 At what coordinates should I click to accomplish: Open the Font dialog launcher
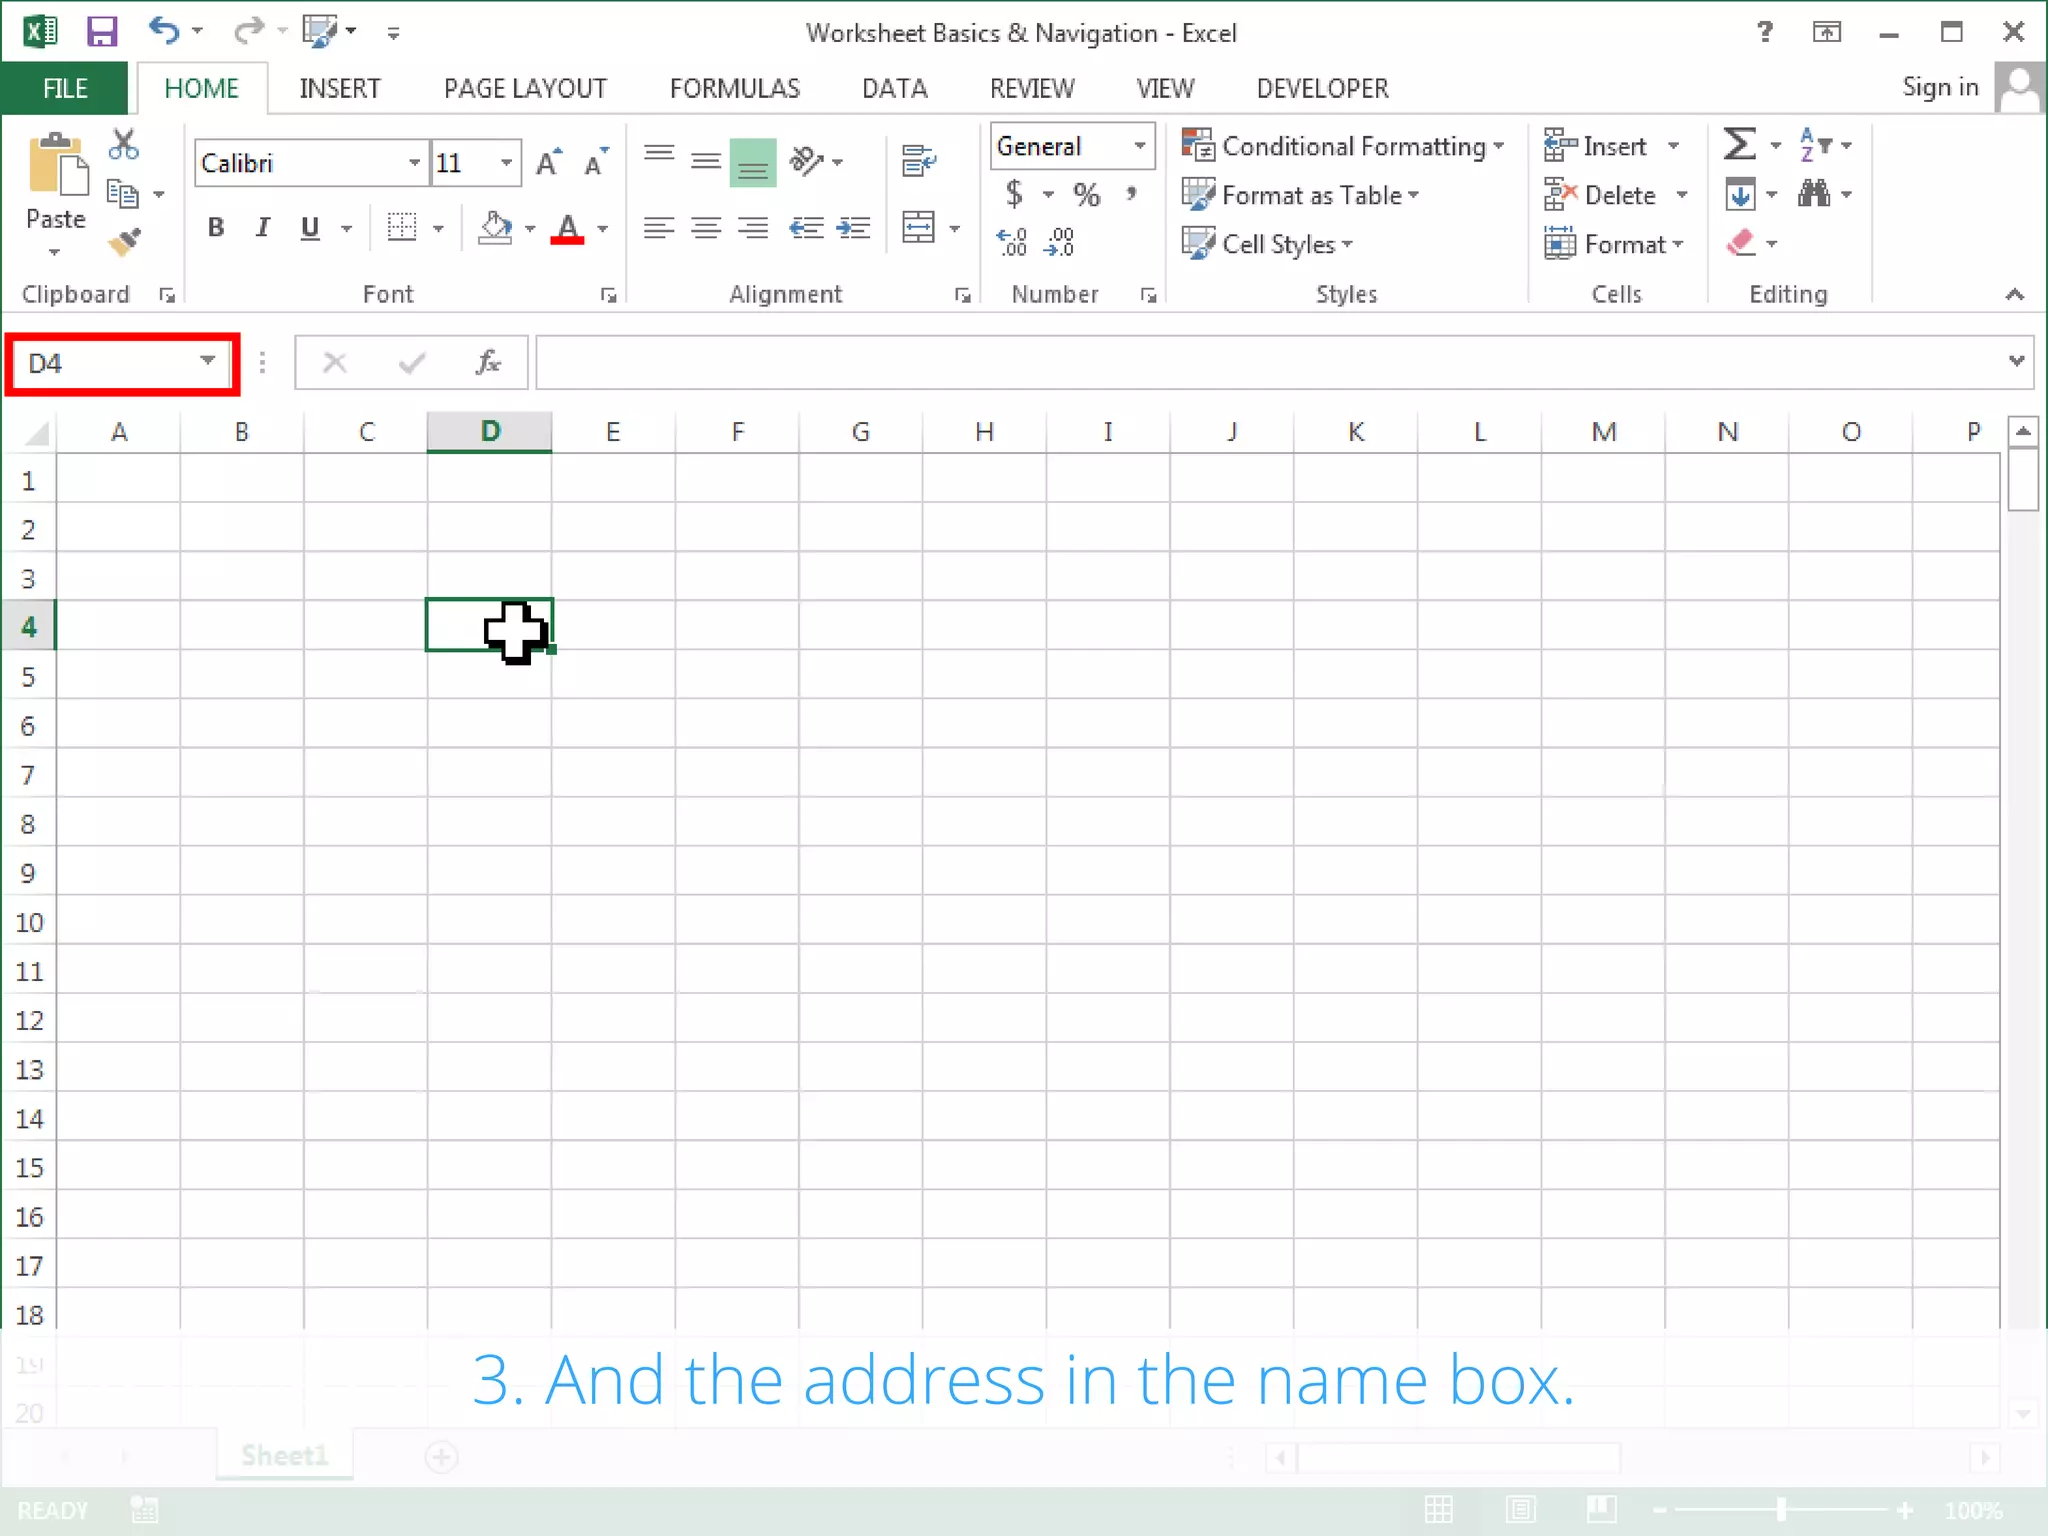click(608, 295)
